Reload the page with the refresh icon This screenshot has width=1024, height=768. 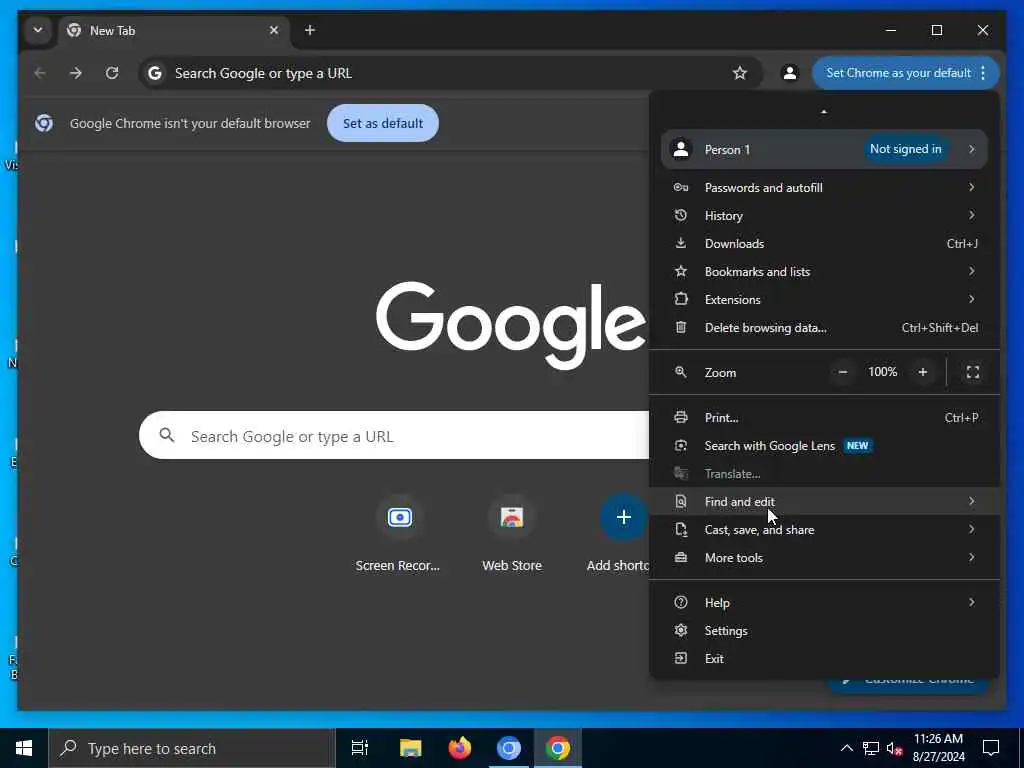point(112,73)
